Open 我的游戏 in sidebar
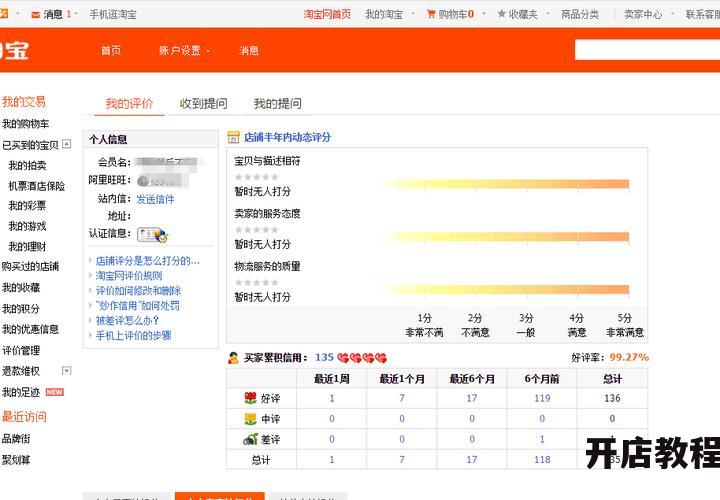The height and width of the screenshot is (500, 720). tap(27, 226)
